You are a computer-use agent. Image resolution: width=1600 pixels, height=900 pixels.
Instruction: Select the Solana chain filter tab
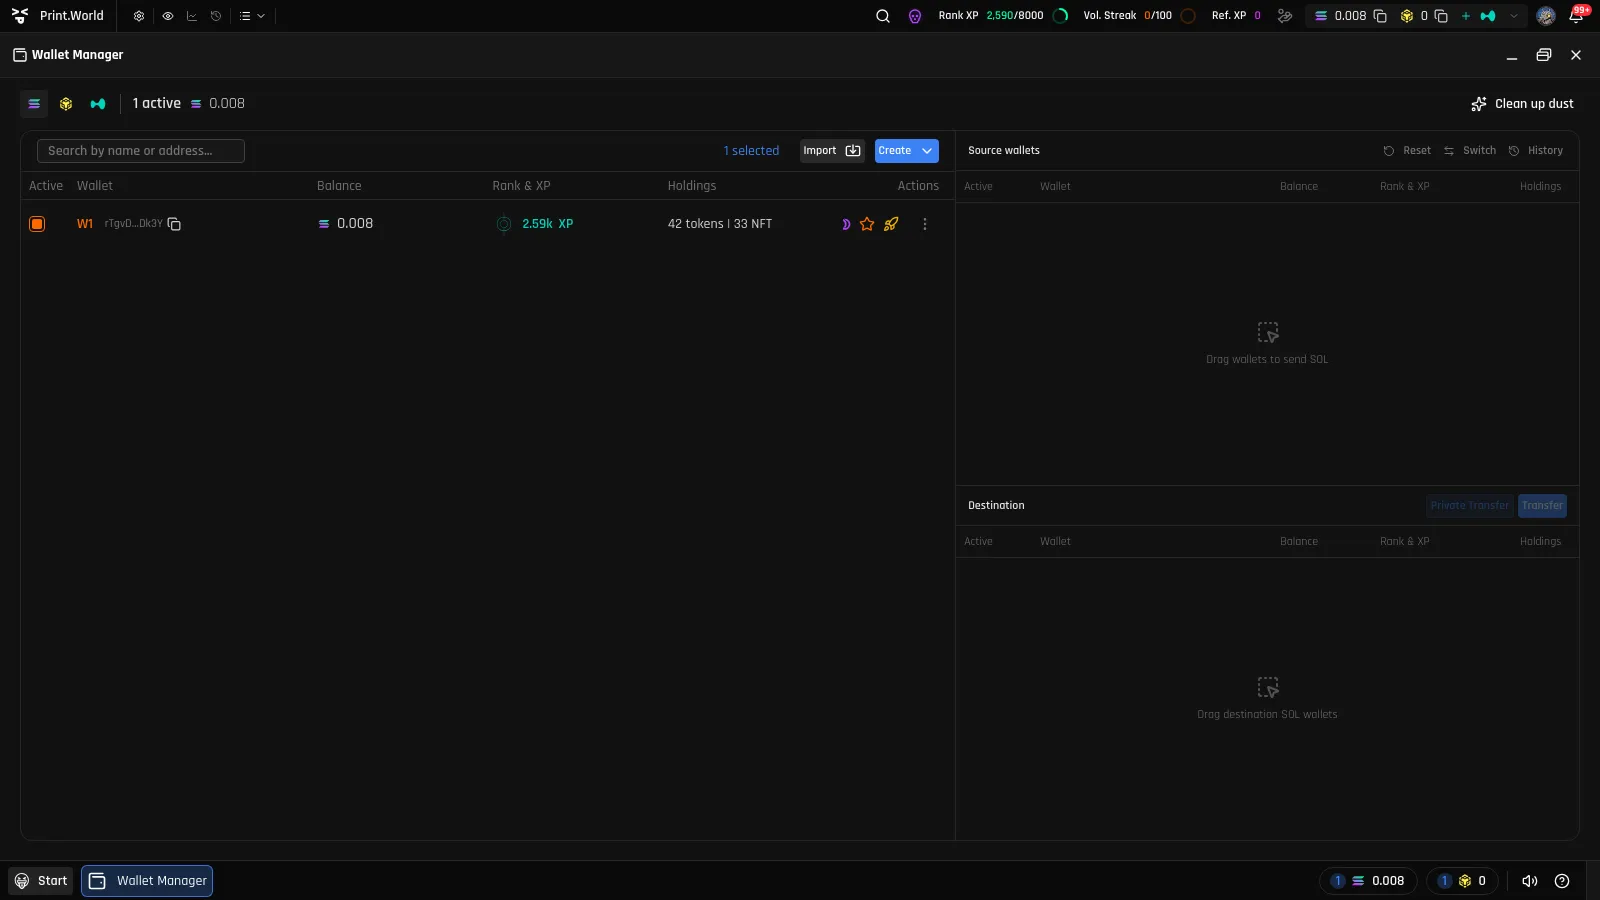pos(34,104)
